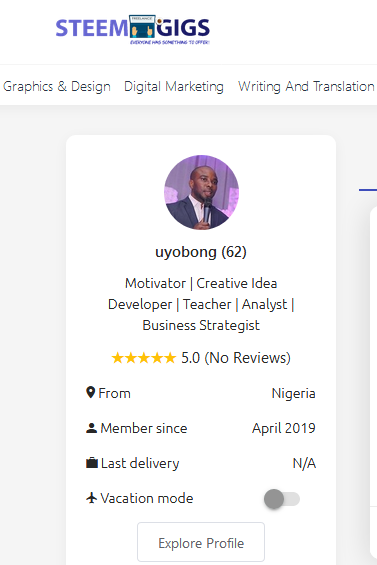Click the profile tagline starting with Motivator
Viewport: 377px width, 565px height.
click(201, 304)
